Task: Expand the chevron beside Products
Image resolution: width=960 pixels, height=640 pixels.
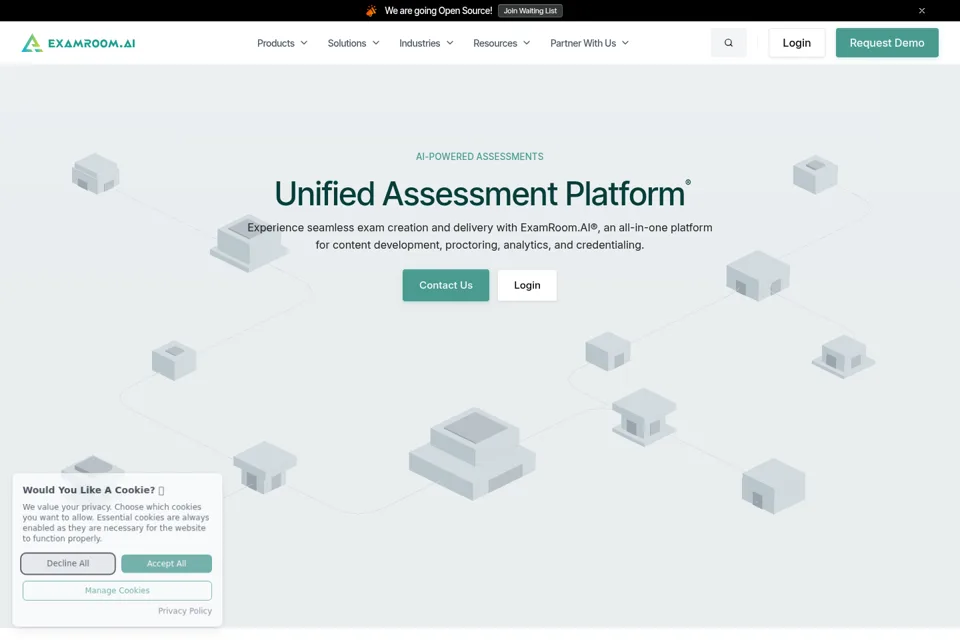Action: [x=304, y=43]
